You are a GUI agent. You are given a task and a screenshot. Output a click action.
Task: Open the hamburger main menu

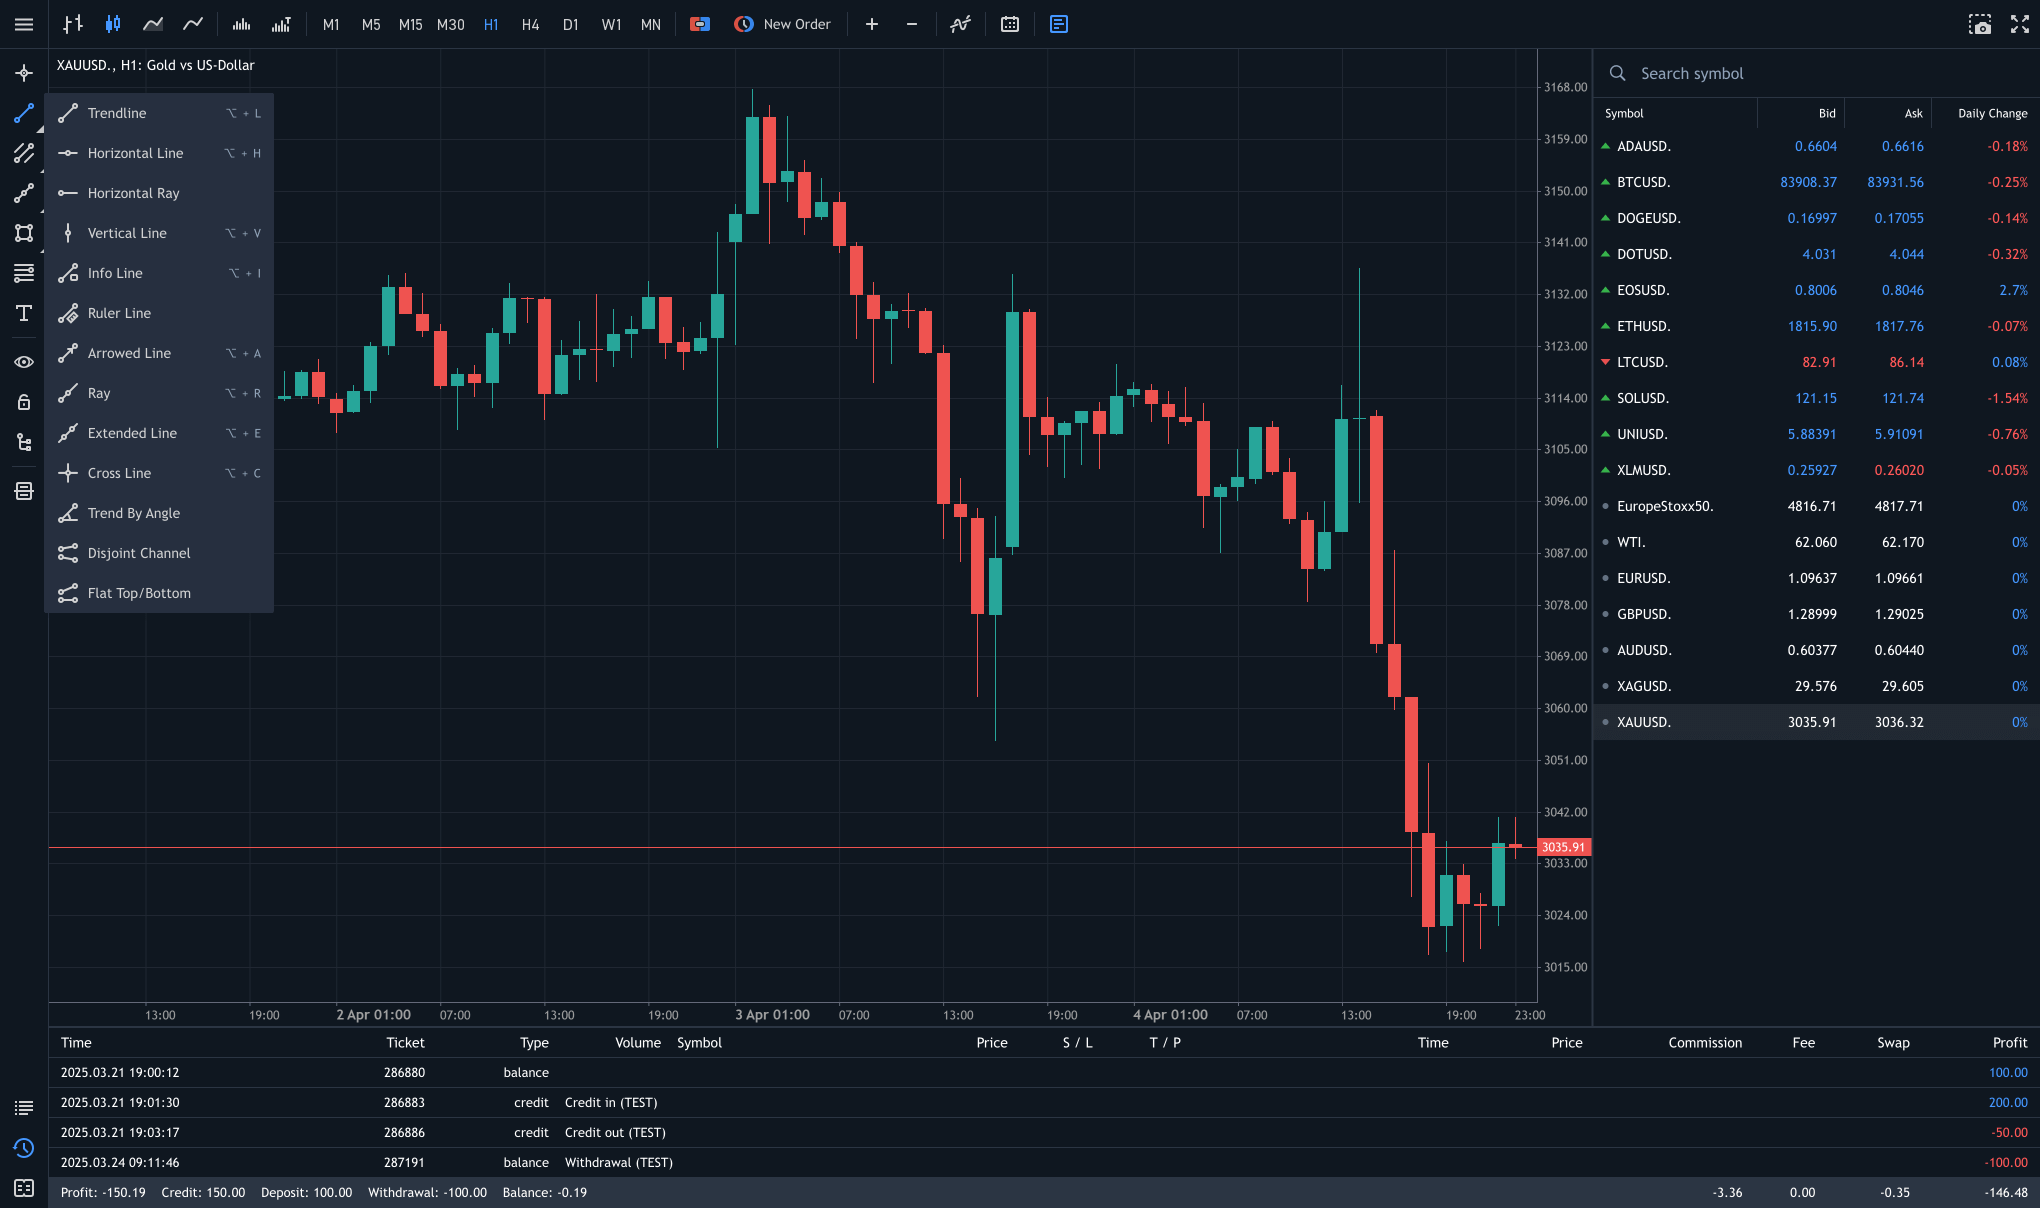click(x=24, y=24)
